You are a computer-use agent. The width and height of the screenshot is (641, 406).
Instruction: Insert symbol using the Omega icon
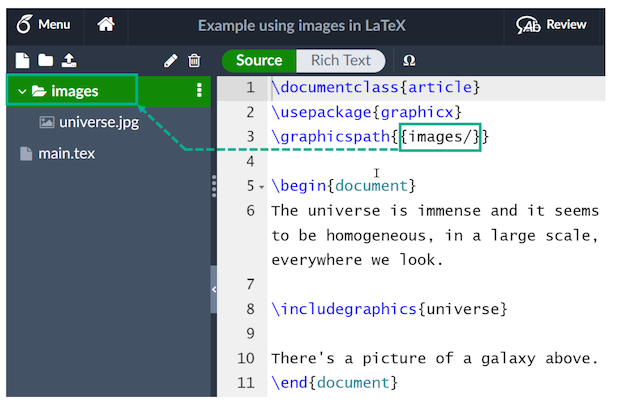[409, 60]
